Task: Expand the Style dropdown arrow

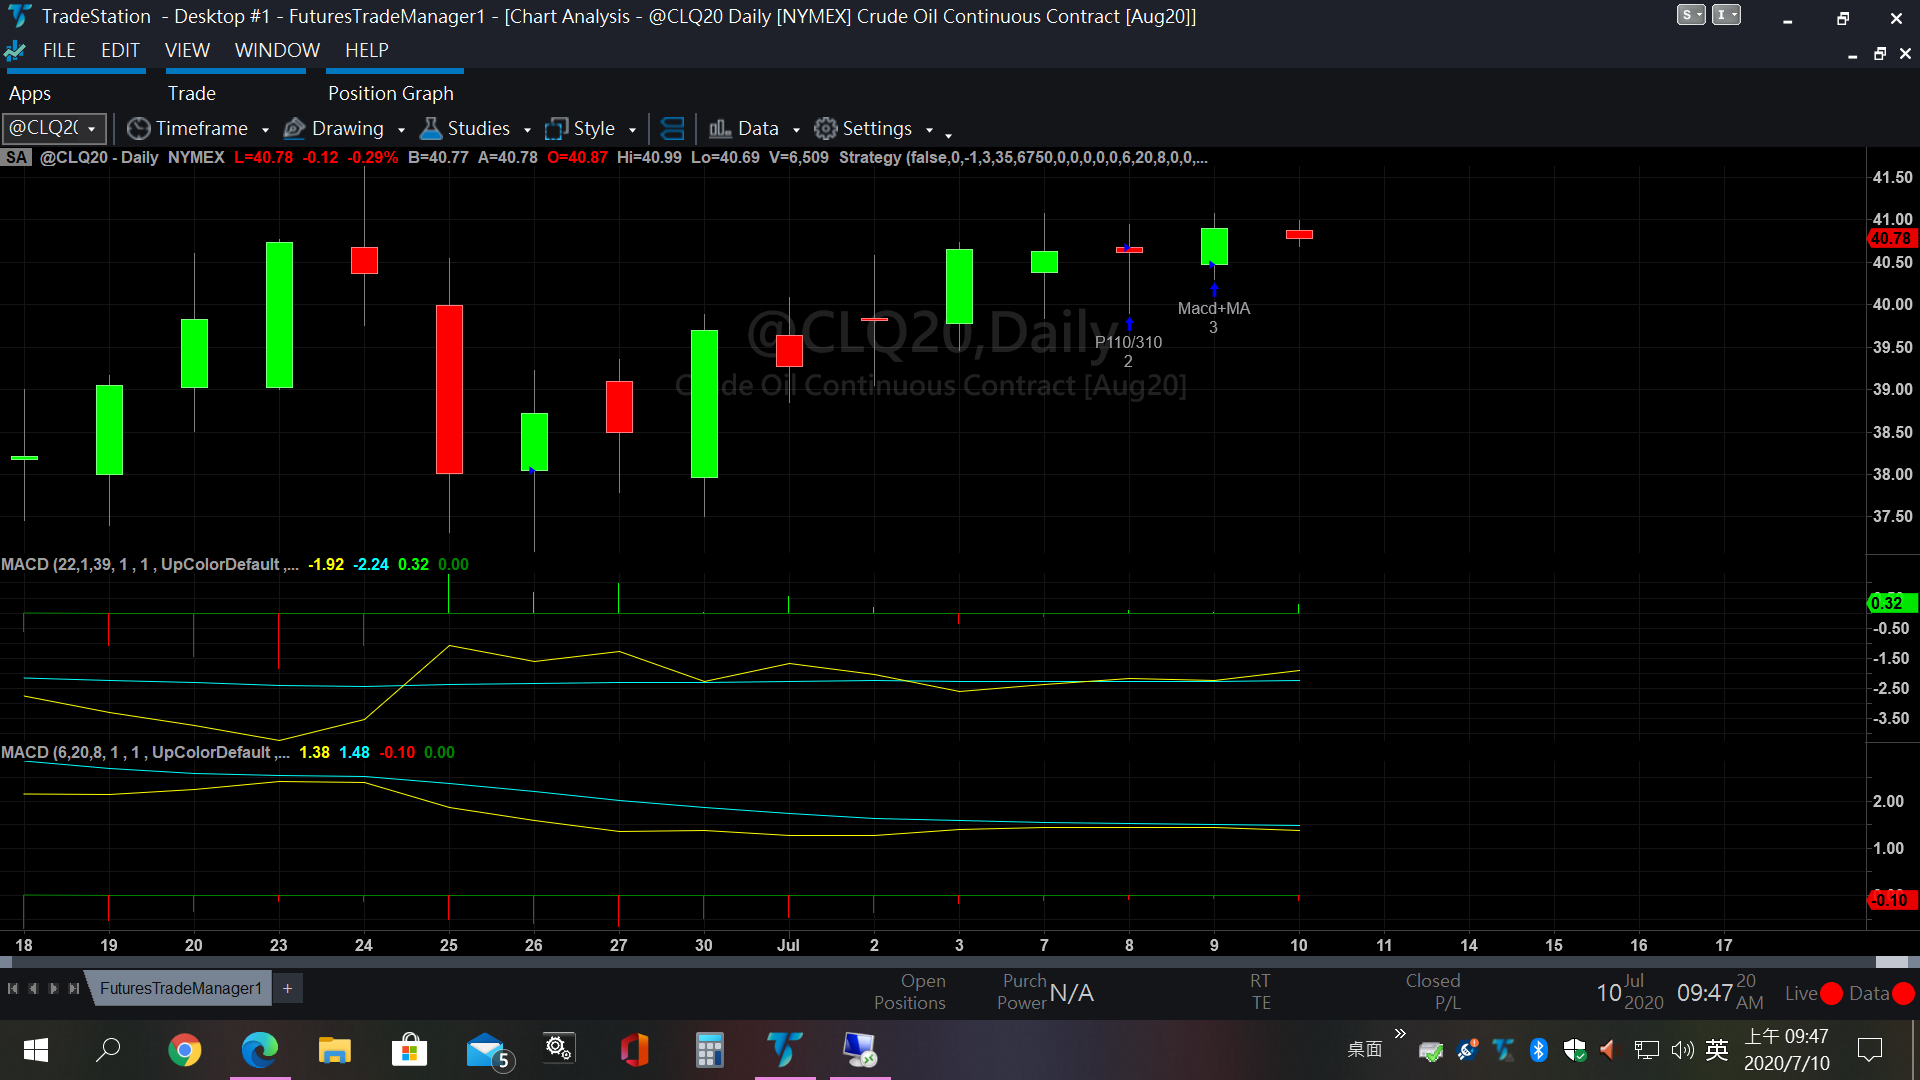Action: pyautogui.click(x=632, y=130)
